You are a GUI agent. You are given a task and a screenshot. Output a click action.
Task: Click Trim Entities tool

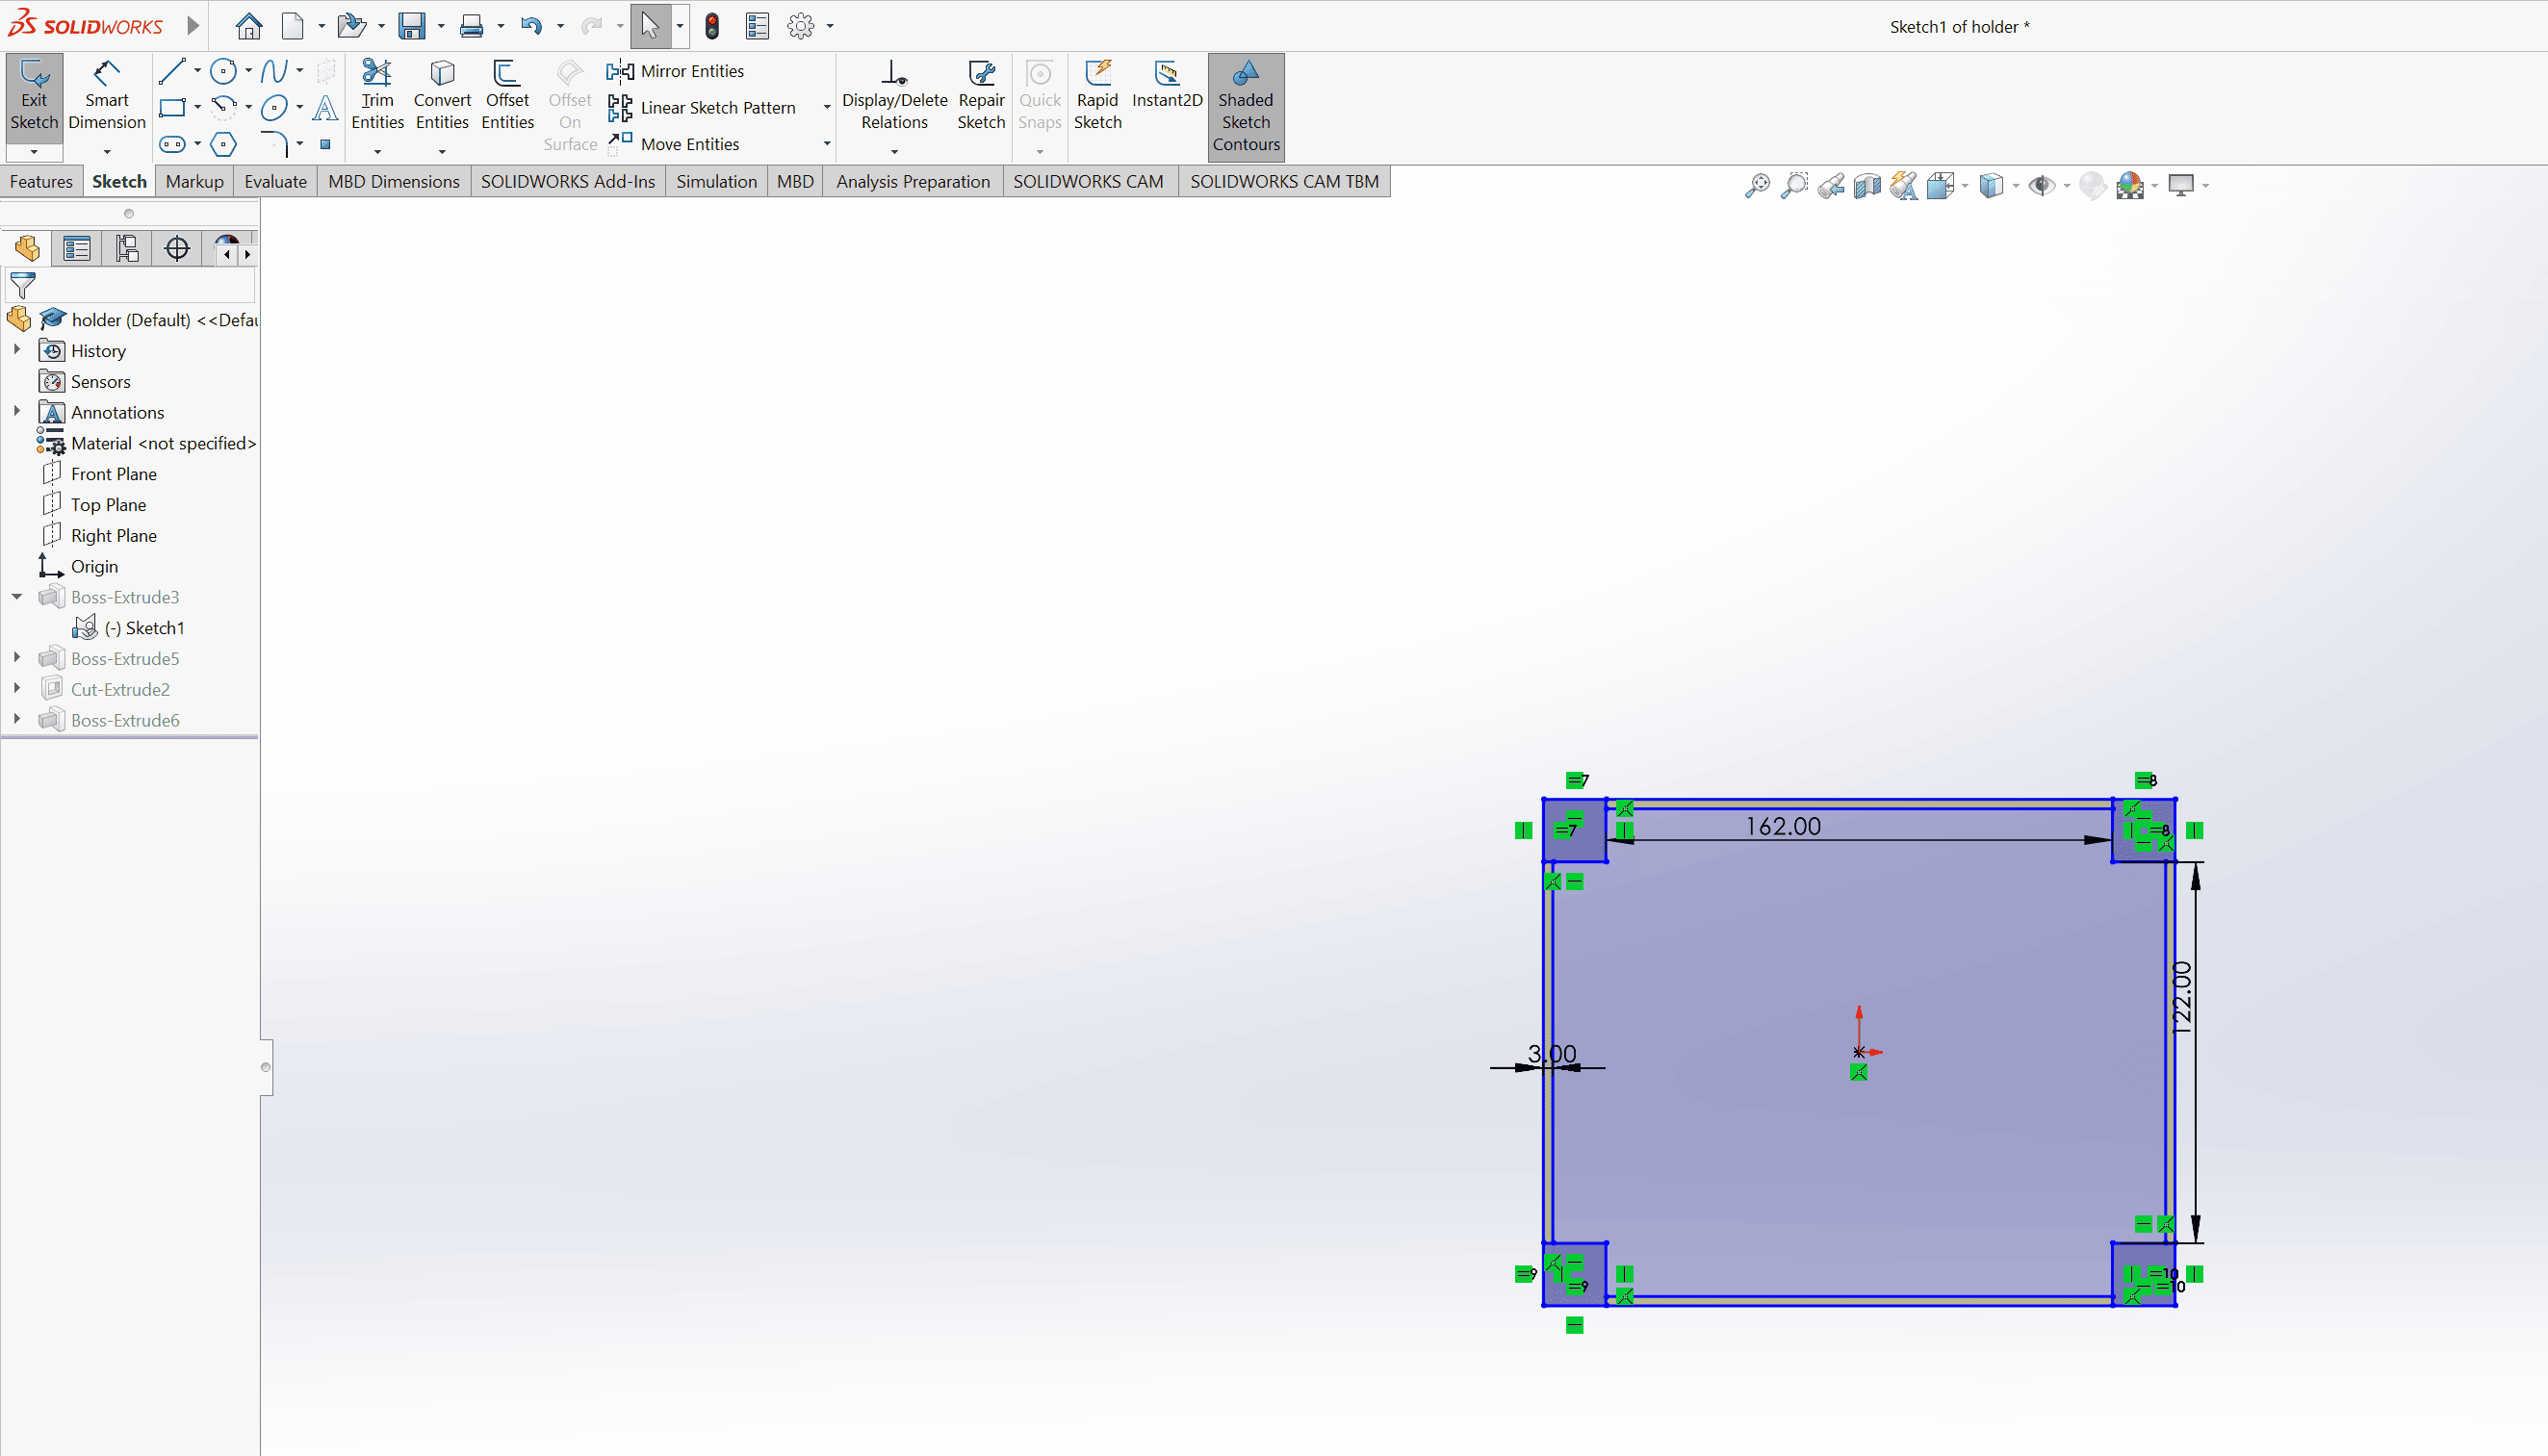pyautogui.click(x=377, y=96)
